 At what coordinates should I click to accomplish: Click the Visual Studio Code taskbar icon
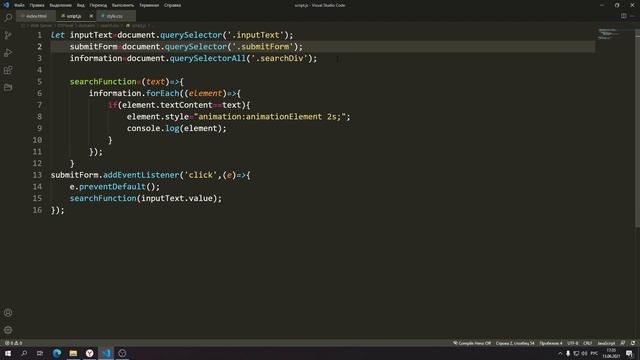[106, 353]
